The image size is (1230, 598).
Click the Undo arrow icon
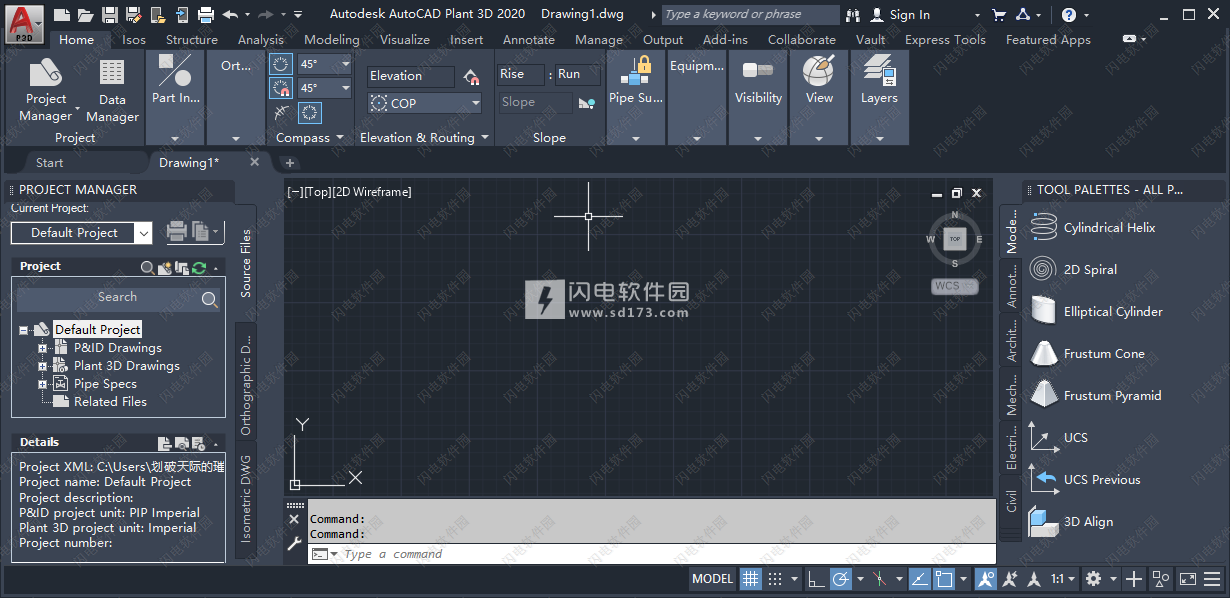point(231,15)
